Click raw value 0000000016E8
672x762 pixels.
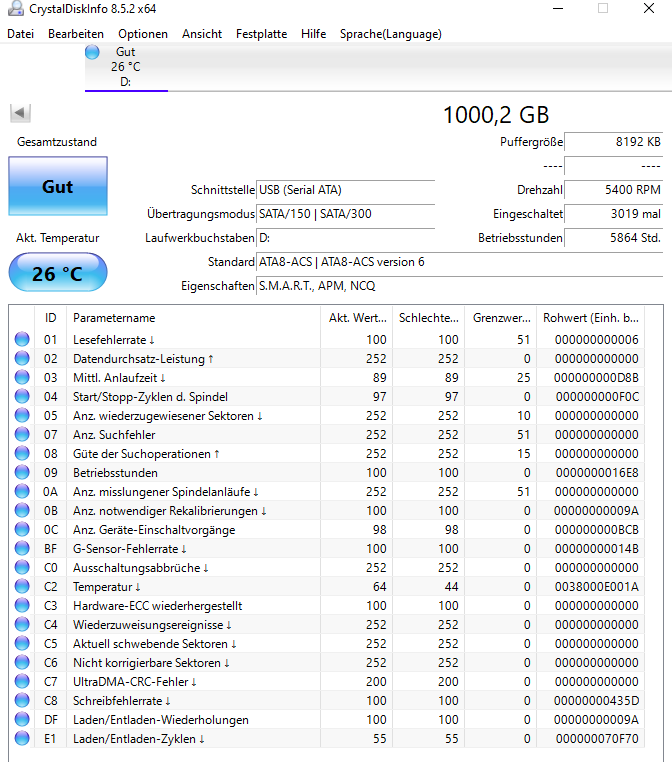click(597, 473)
